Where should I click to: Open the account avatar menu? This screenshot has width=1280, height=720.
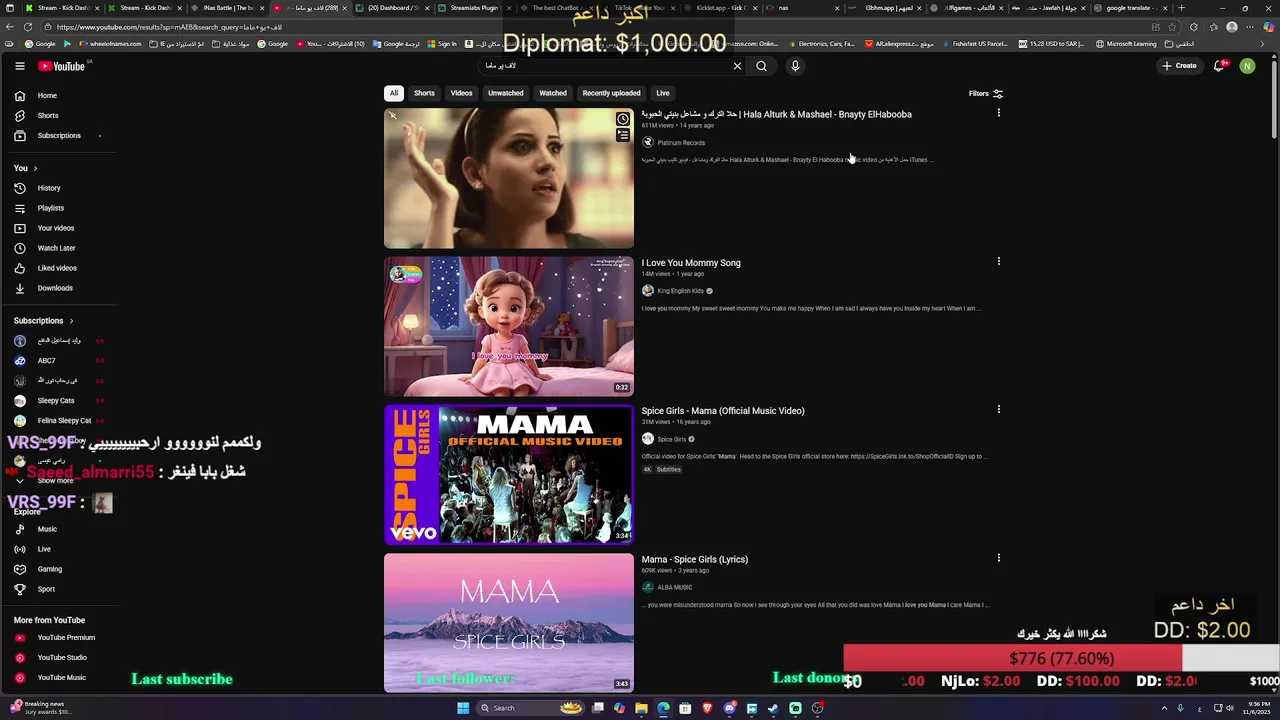coord(1247,66)
